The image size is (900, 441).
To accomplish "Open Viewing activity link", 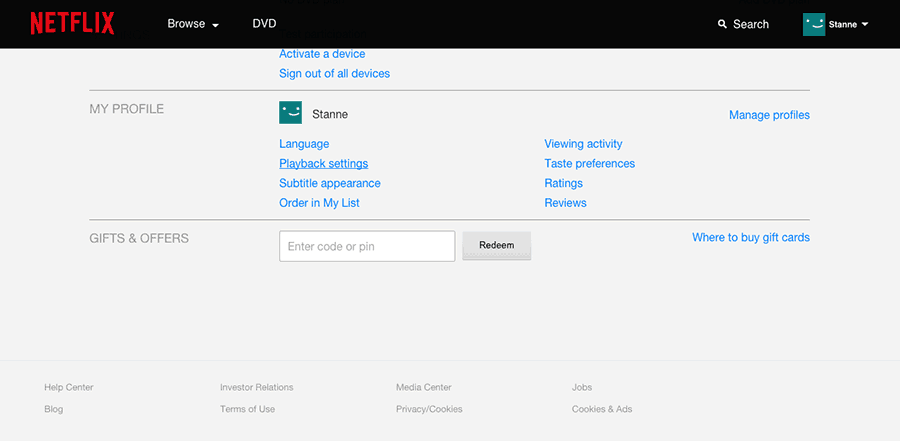I will 583,144.
